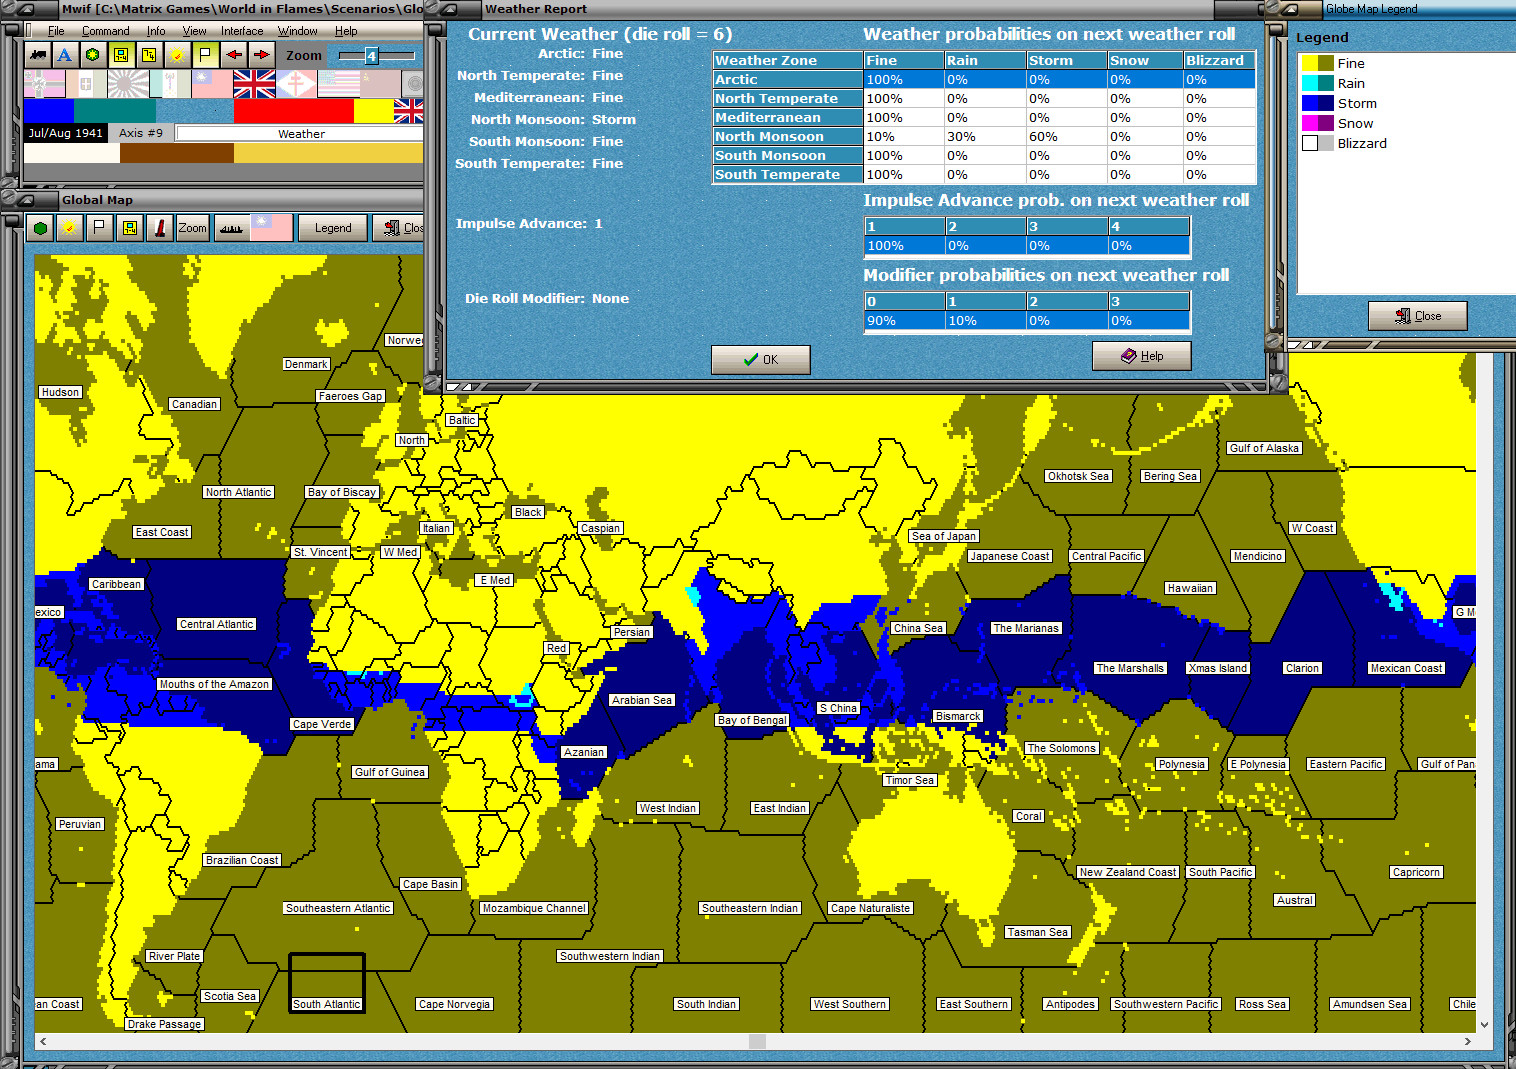The image size is (1516, 1069).
Task: Click the Storm column header in weather table
Action: coord(1067,60)
